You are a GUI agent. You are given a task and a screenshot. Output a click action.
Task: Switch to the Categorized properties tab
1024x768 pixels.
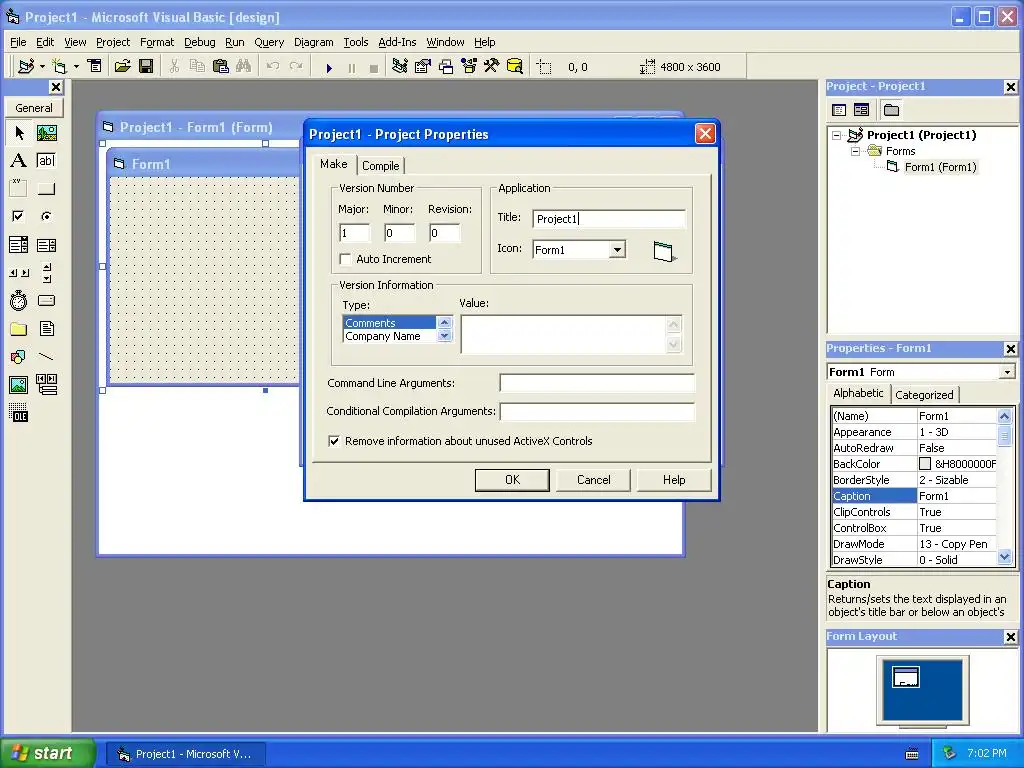click(924, 394)
